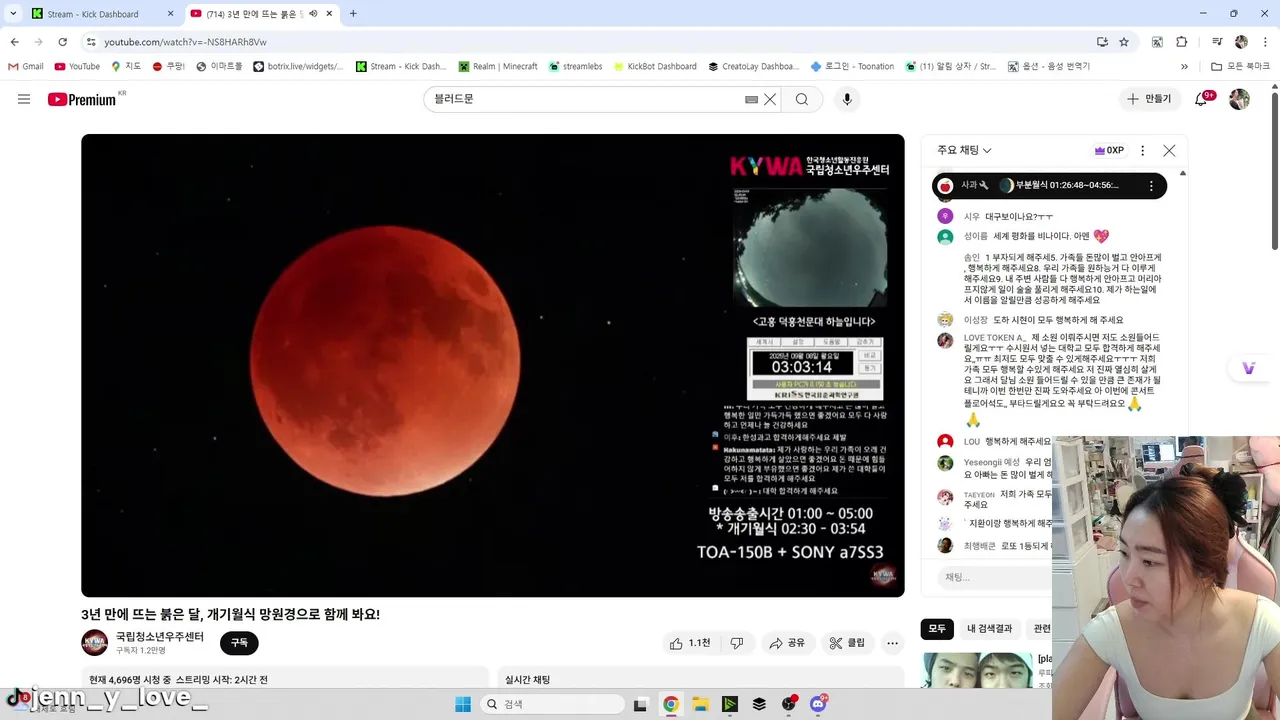Open the 옵션 - 음성 번역기 bookmark

[x=1048, y=67]
